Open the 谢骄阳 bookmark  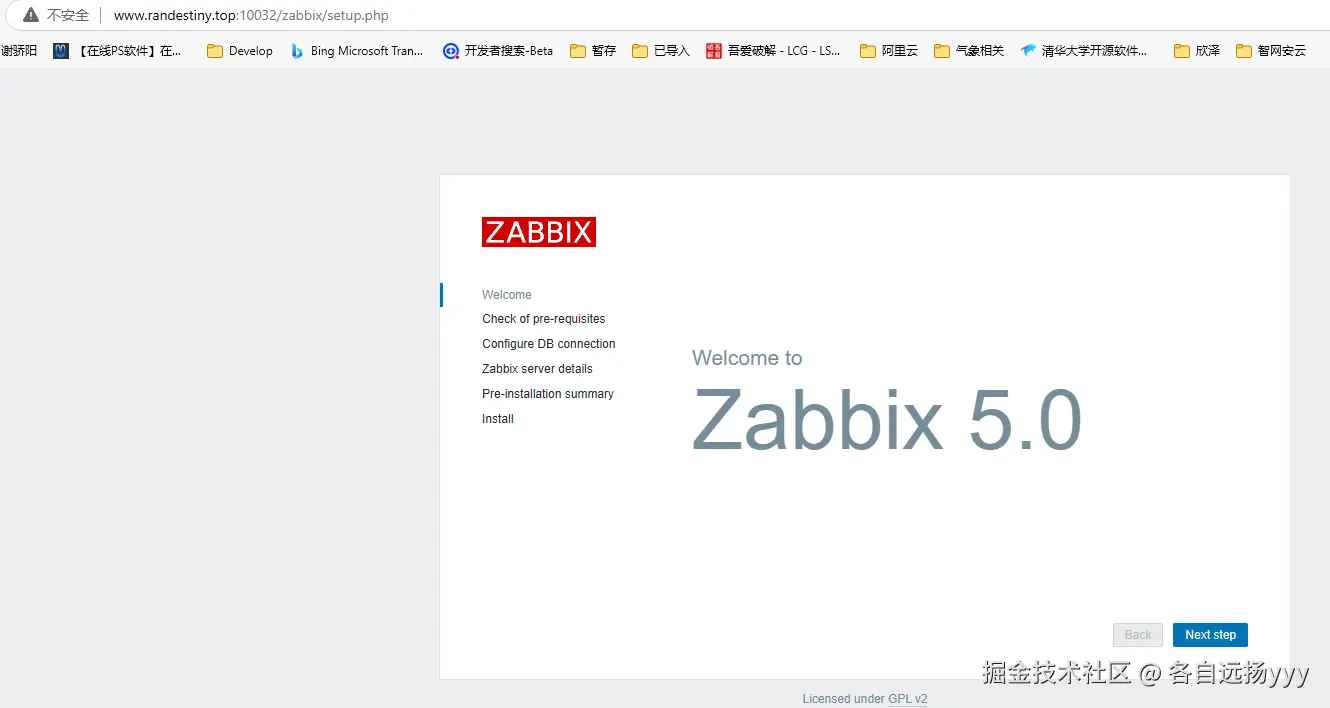[19, 51]
